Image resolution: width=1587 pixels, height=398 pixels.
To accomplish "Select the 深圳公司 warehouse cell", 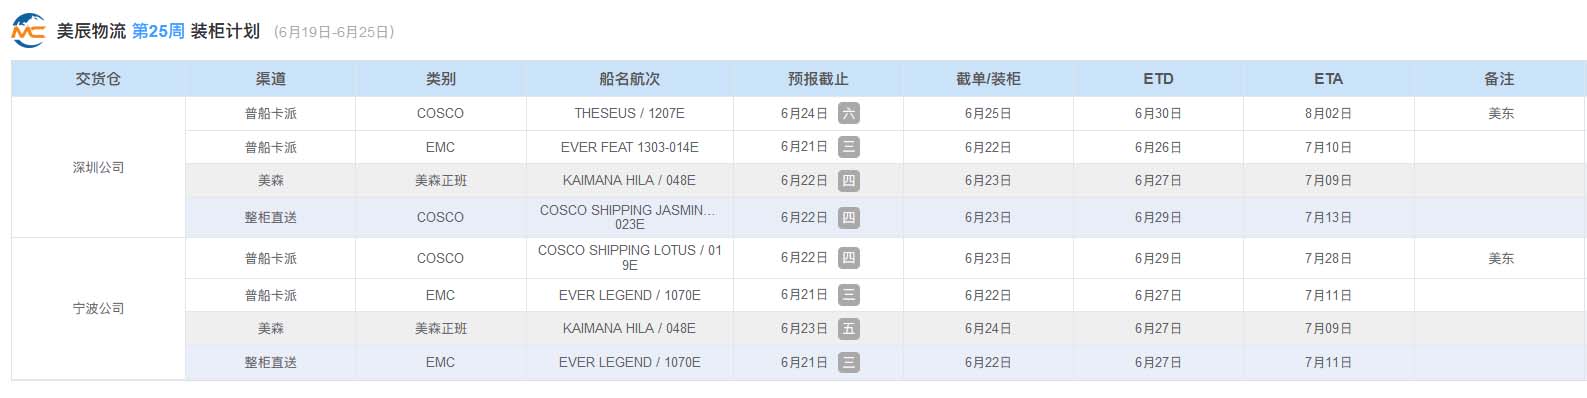I will tap(98, 167).
